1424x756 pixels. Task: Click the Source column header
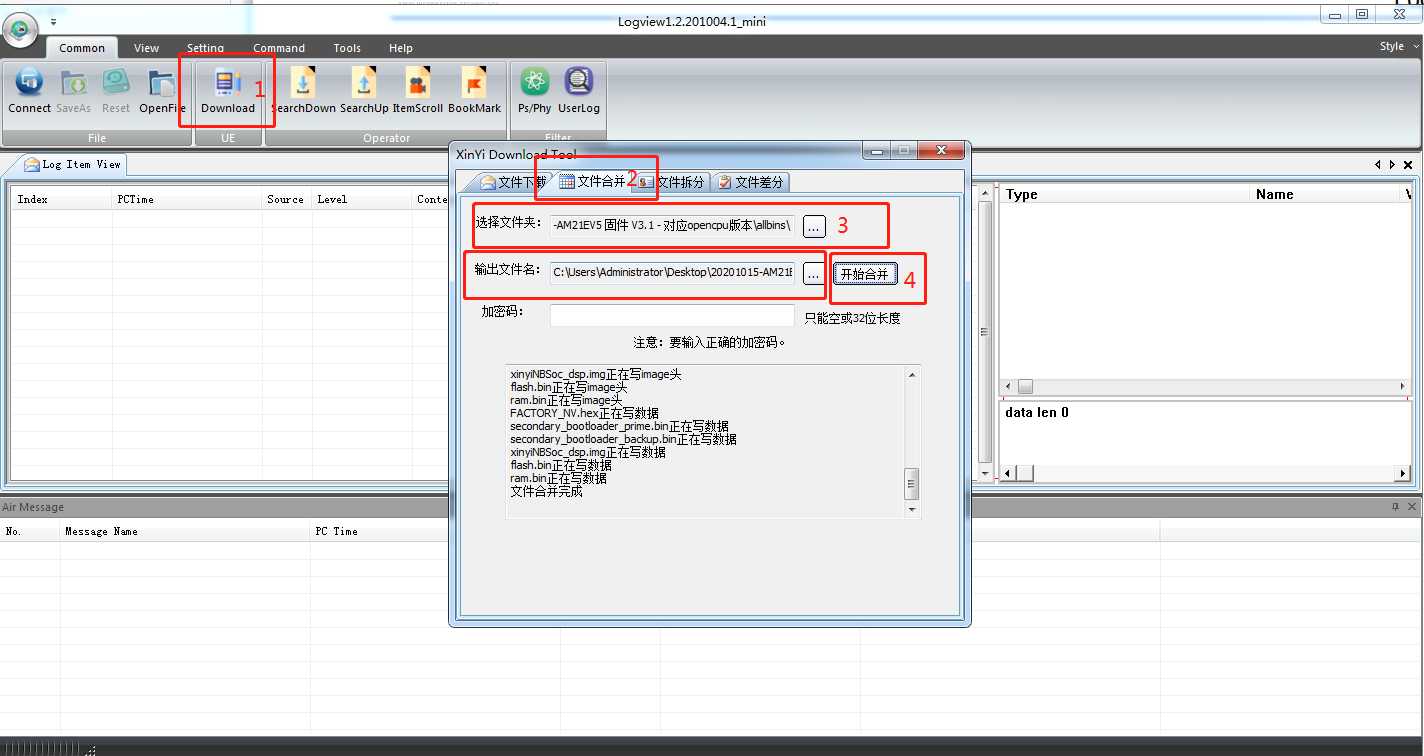(x=286, y=199)
